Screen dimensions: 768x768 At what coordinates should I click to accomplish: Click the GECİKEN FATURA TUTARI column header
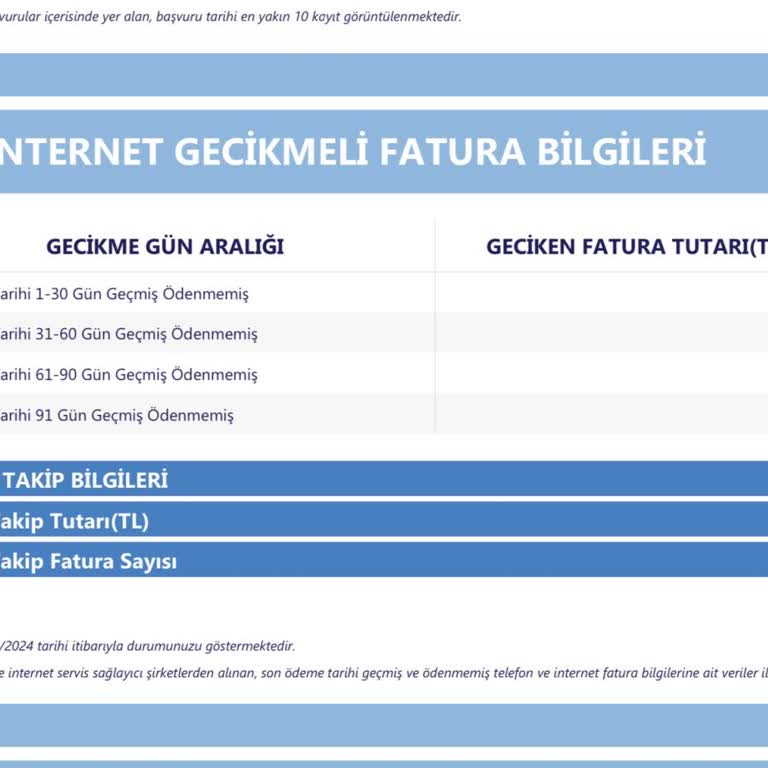click(x=627, y=246)
